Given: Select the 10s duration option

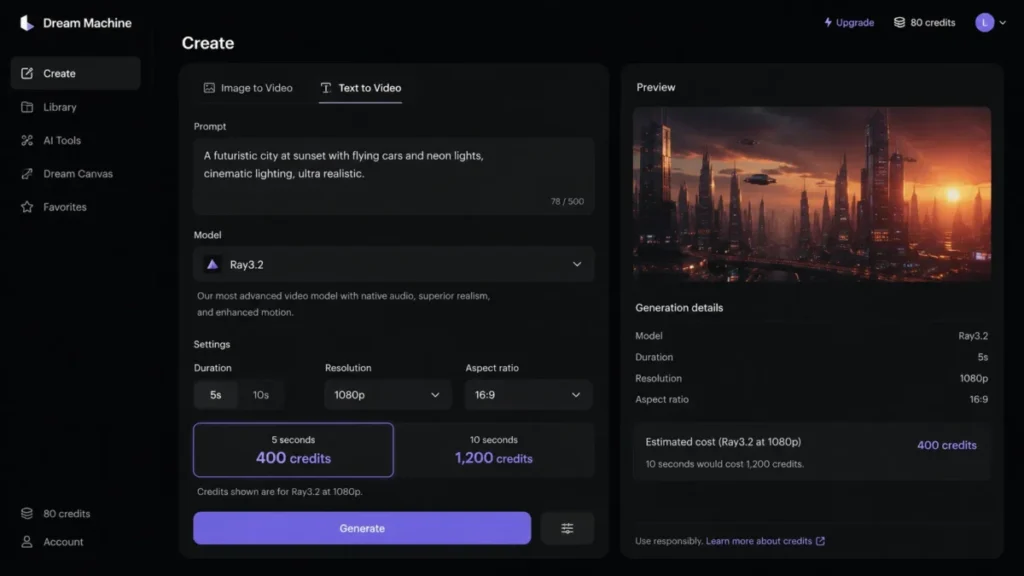Looking at the screenshot, I should coord(261,395).
